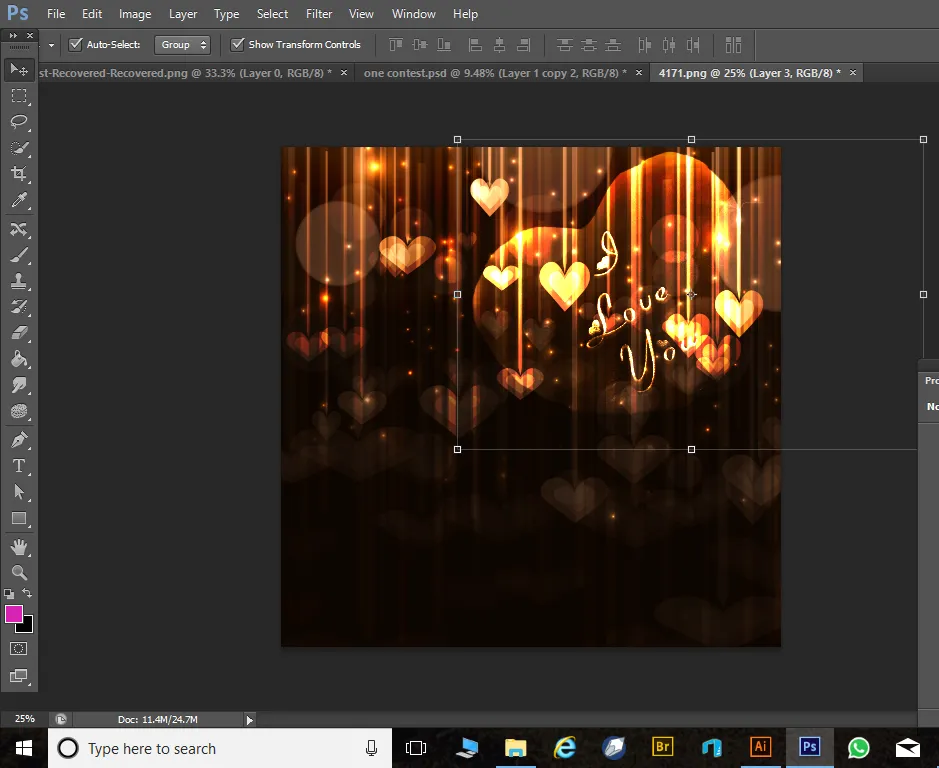Screen dimensions: 939x768
Task: Distribute horizontal centers of layers
Action: [669, 45]
